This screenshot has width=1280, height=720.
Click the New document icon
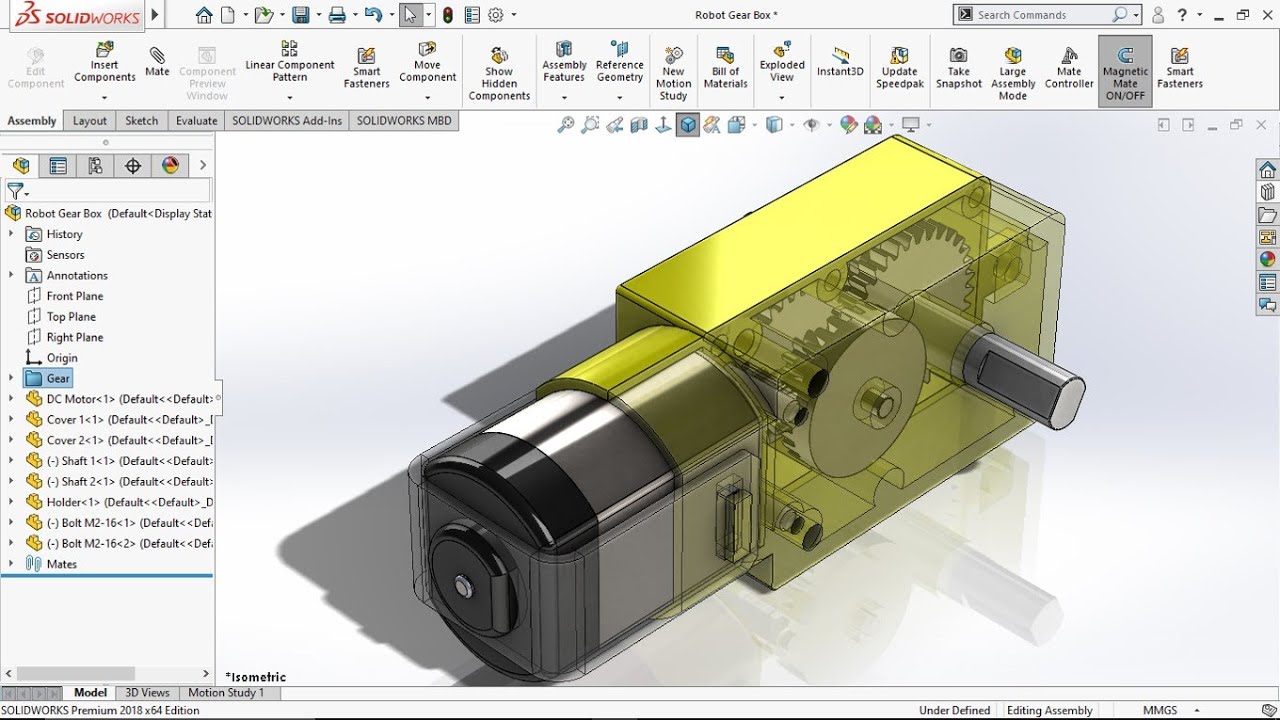tap(228, 15)
